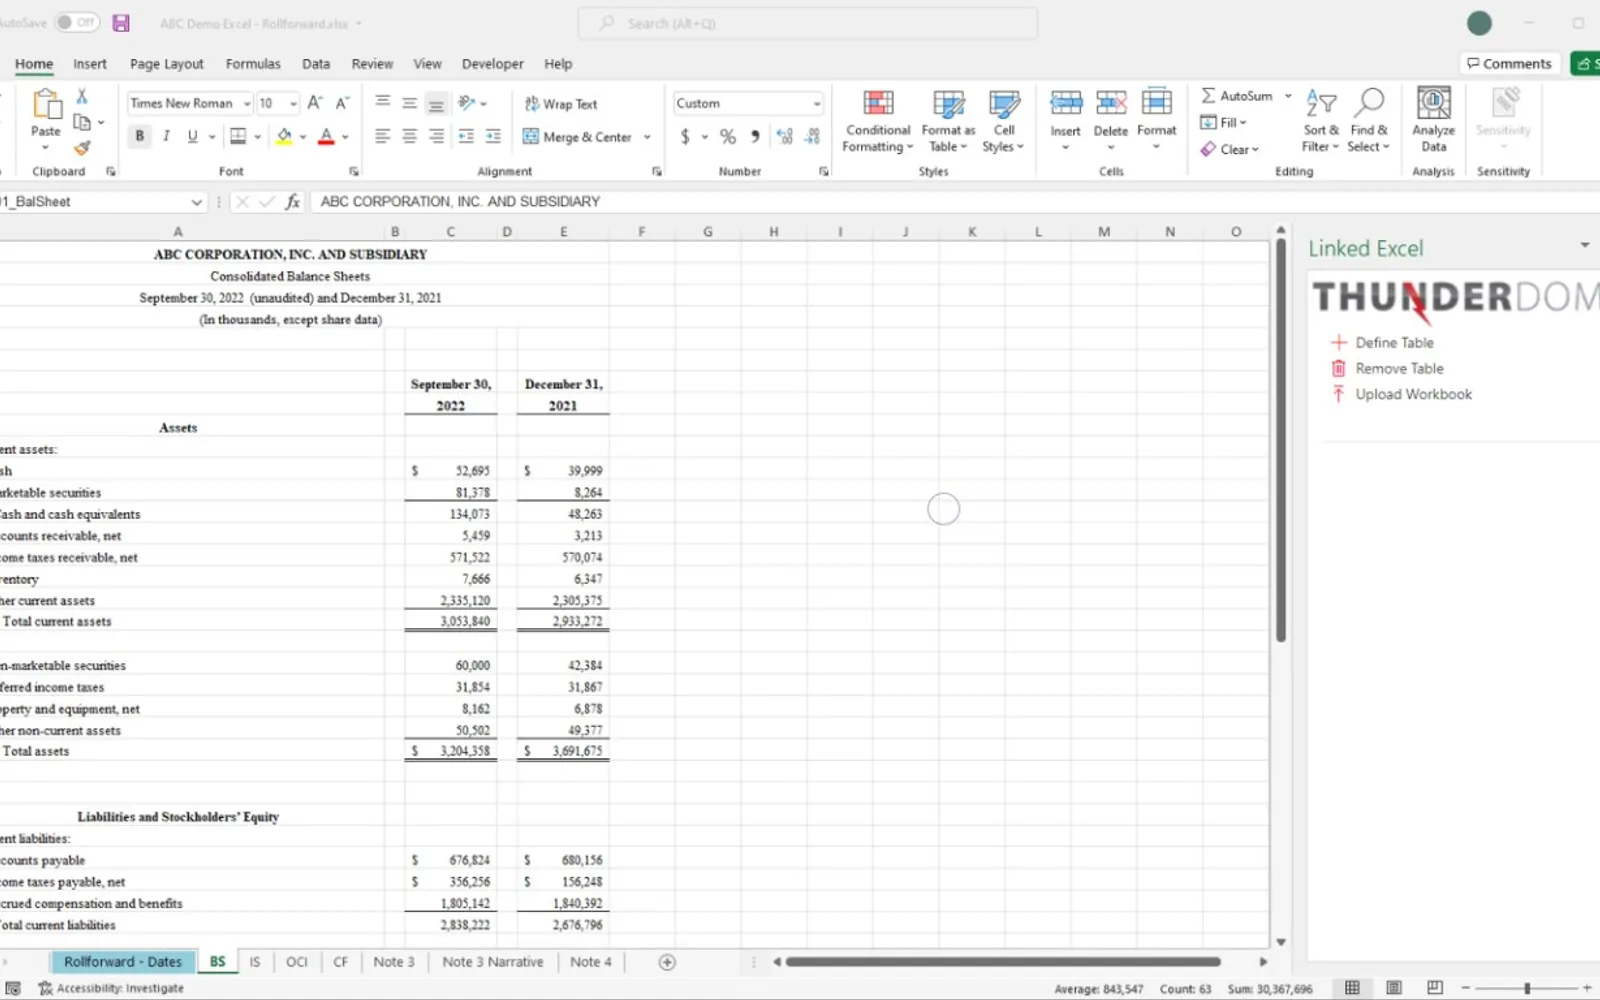Viewport: 1600px width, 1000px height.
Task: Toggle Bold formatting
Action: [x=139, y=136]
